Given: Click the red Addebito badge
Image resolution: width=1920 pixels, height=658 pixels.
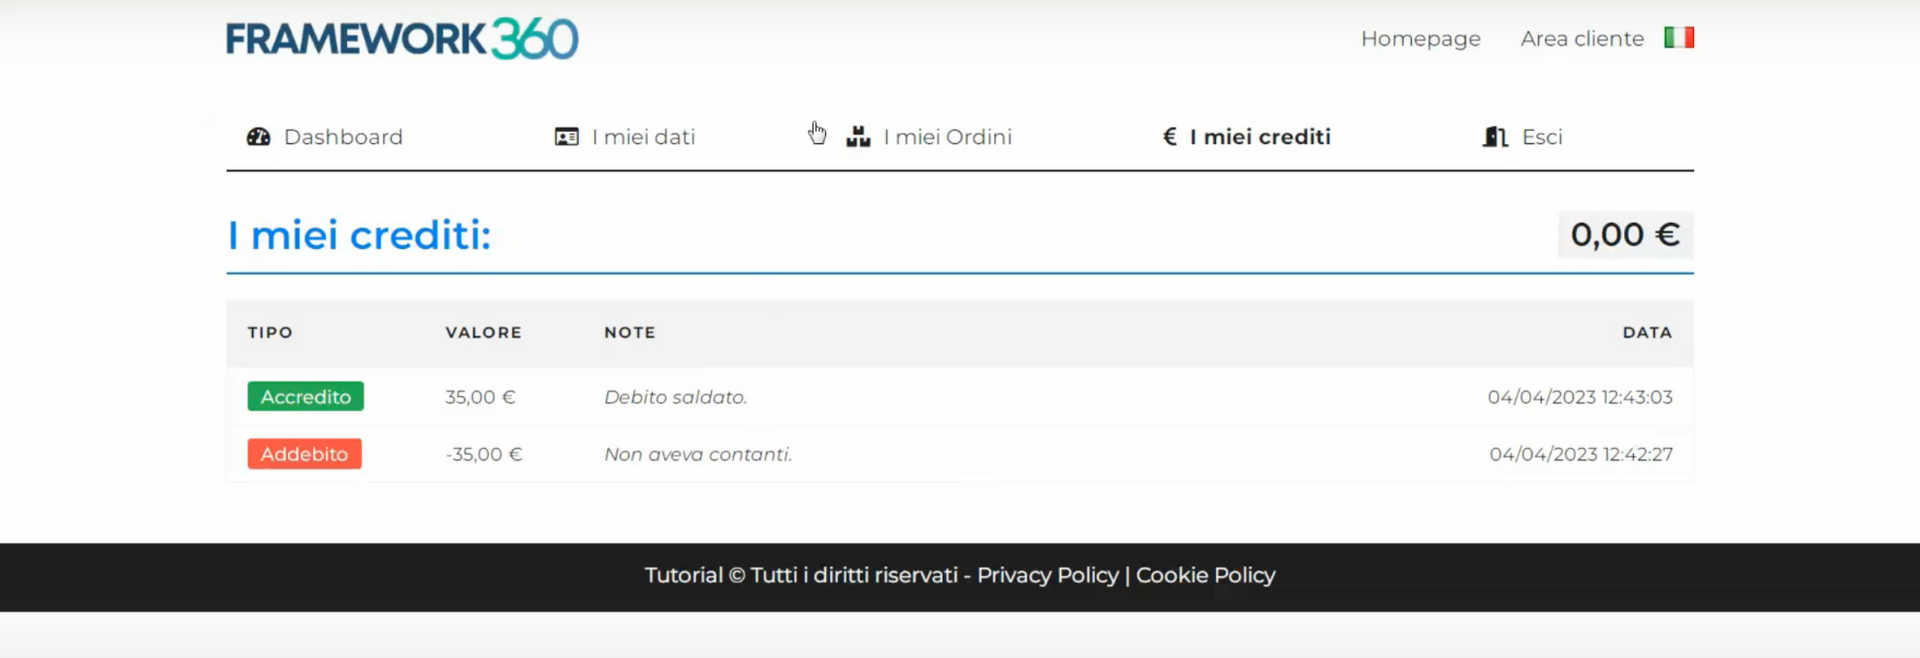Looking at the screenshot, I should tap(304, 453).
